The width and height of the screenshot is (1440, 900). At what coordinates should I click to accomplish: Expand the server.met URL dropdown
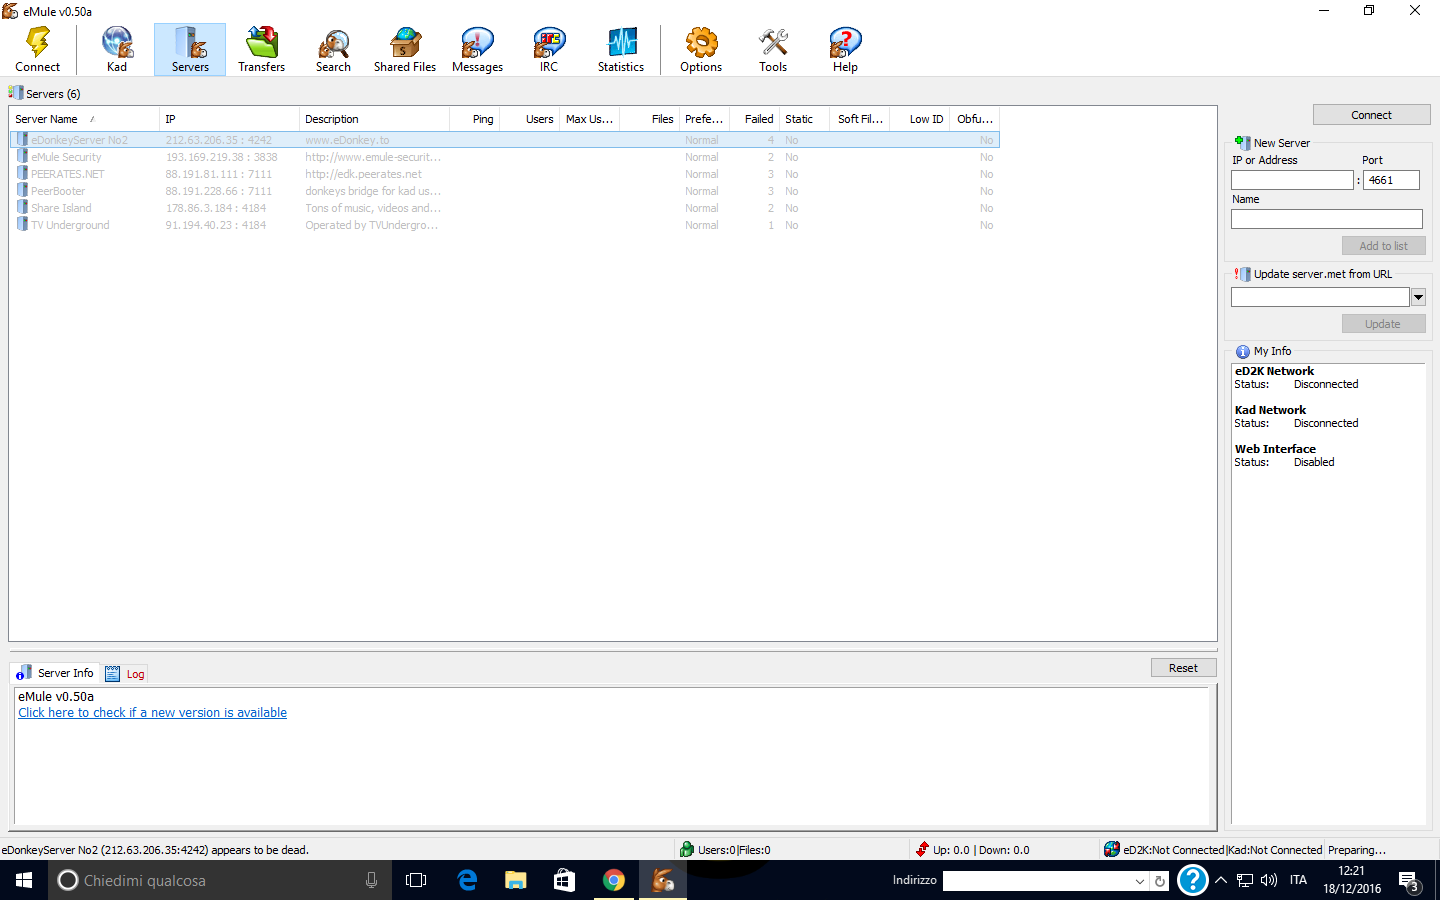(1418, 297)
